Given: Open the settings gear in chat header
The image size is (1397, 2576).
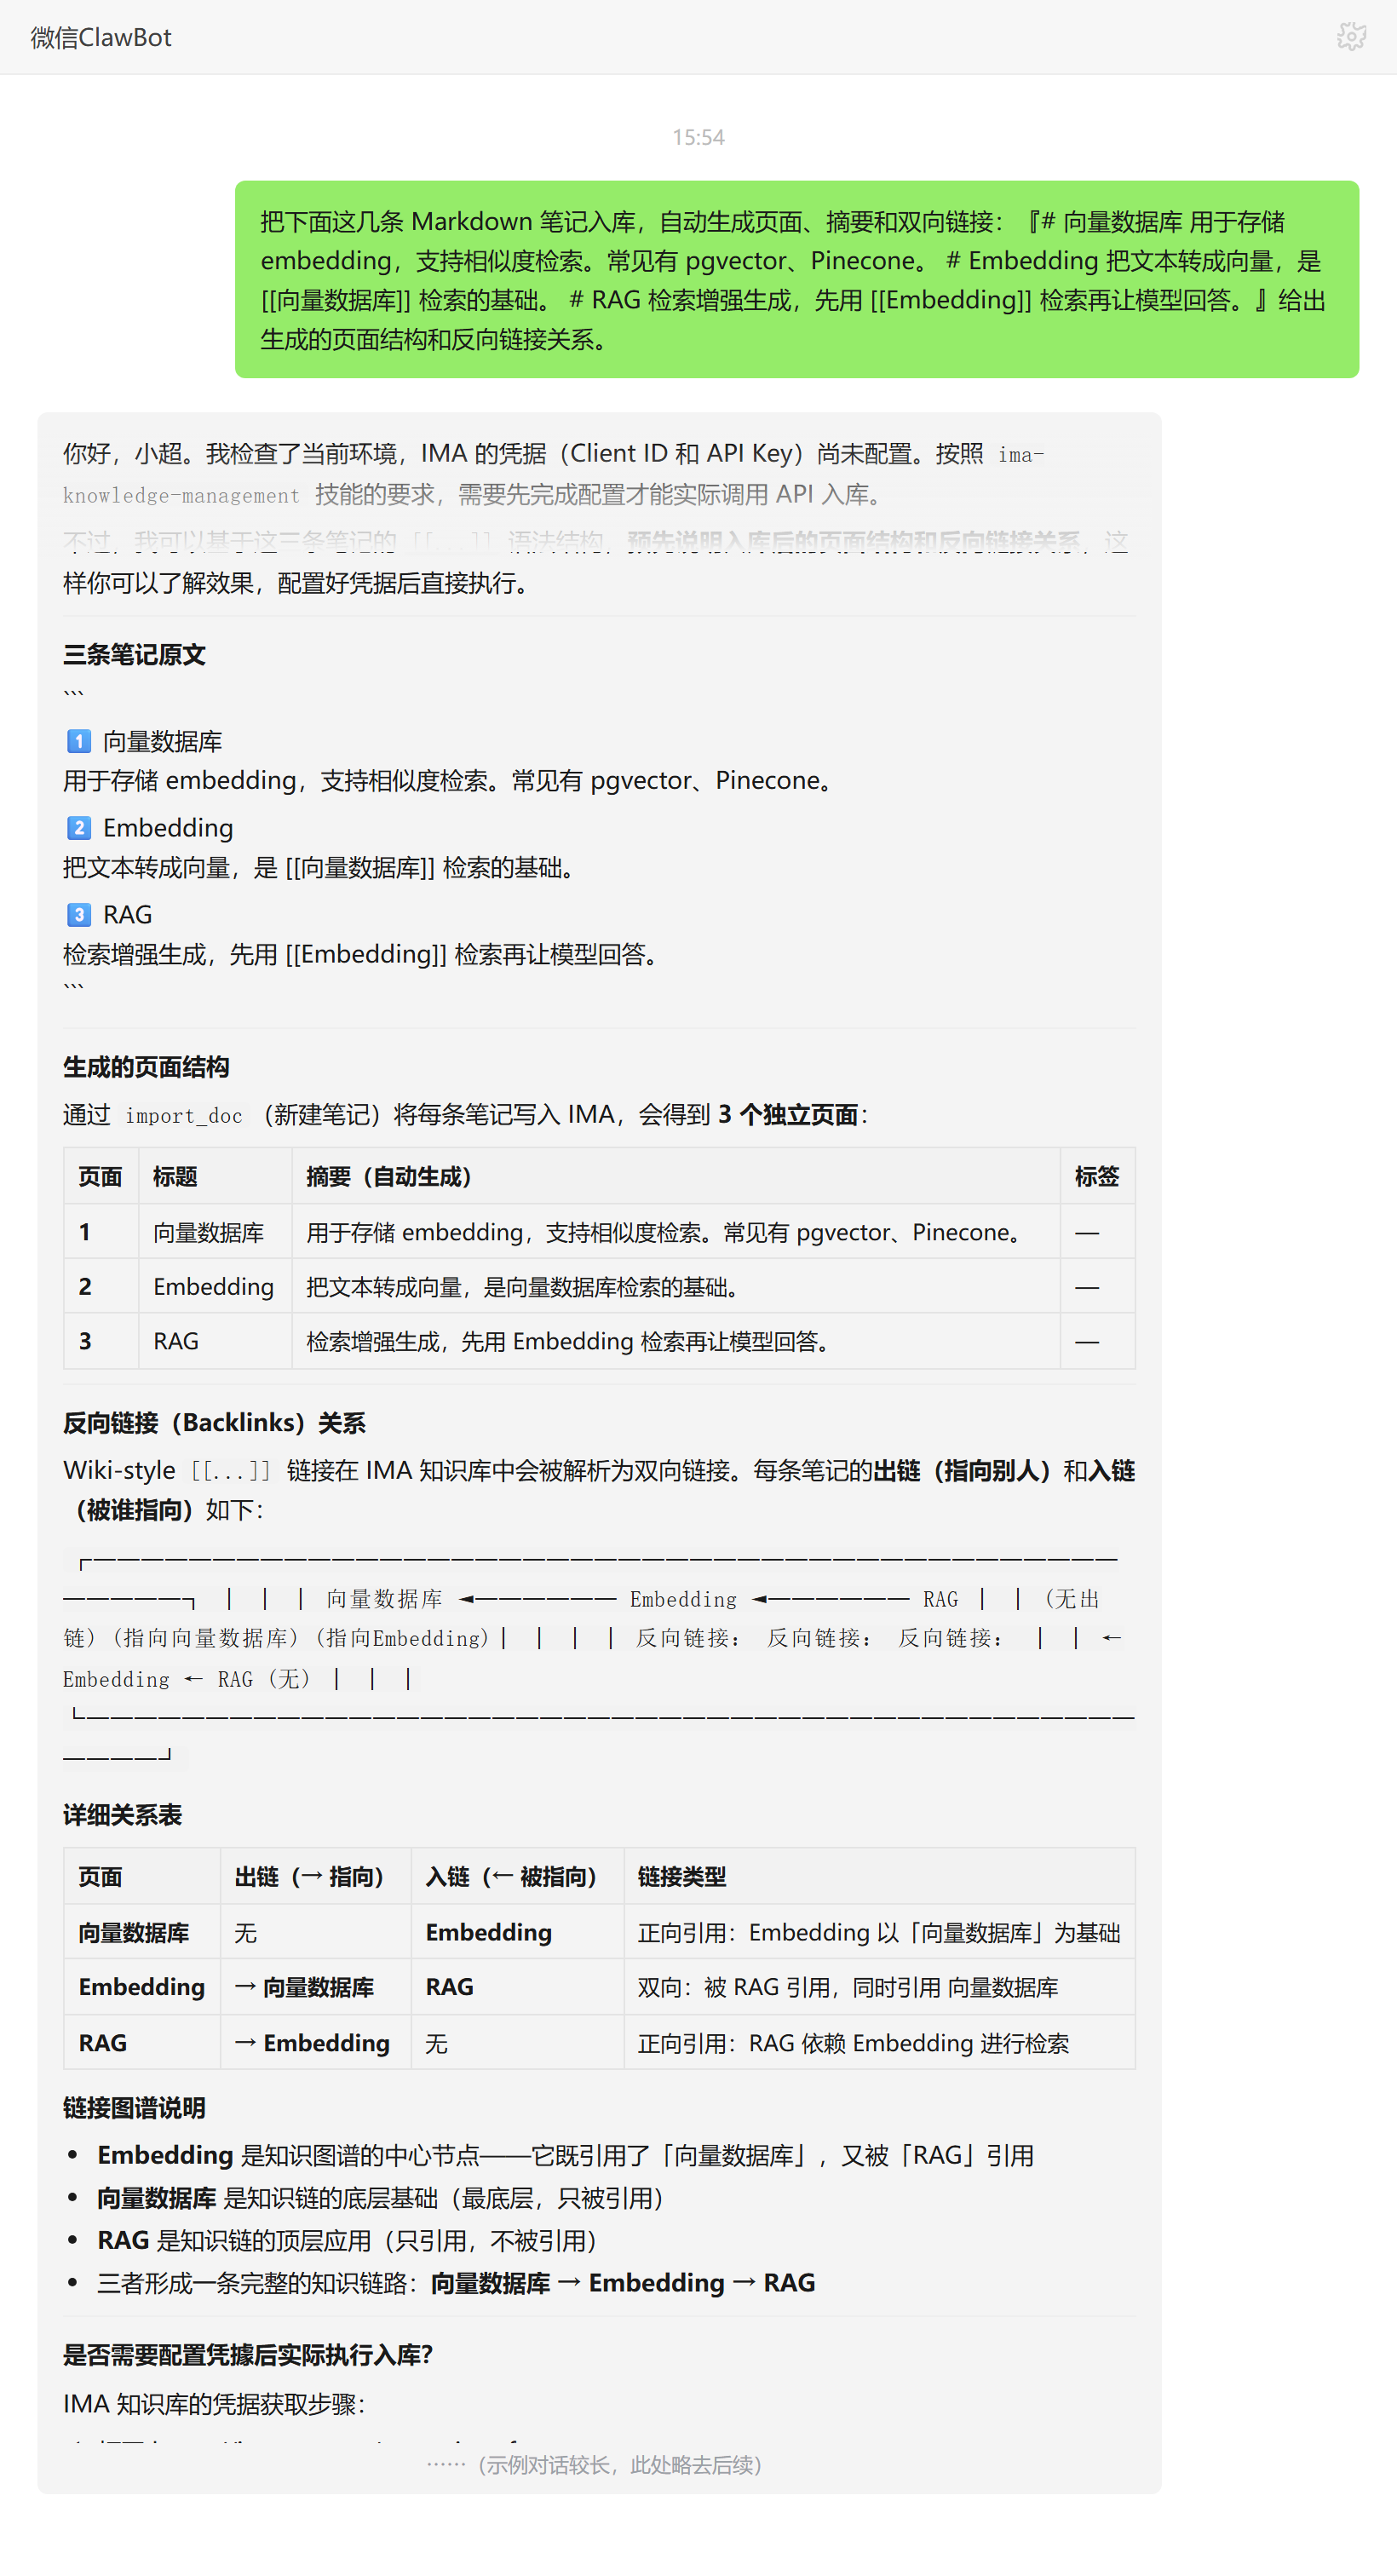Looking at the screenshot, I should coord(1351,37).
